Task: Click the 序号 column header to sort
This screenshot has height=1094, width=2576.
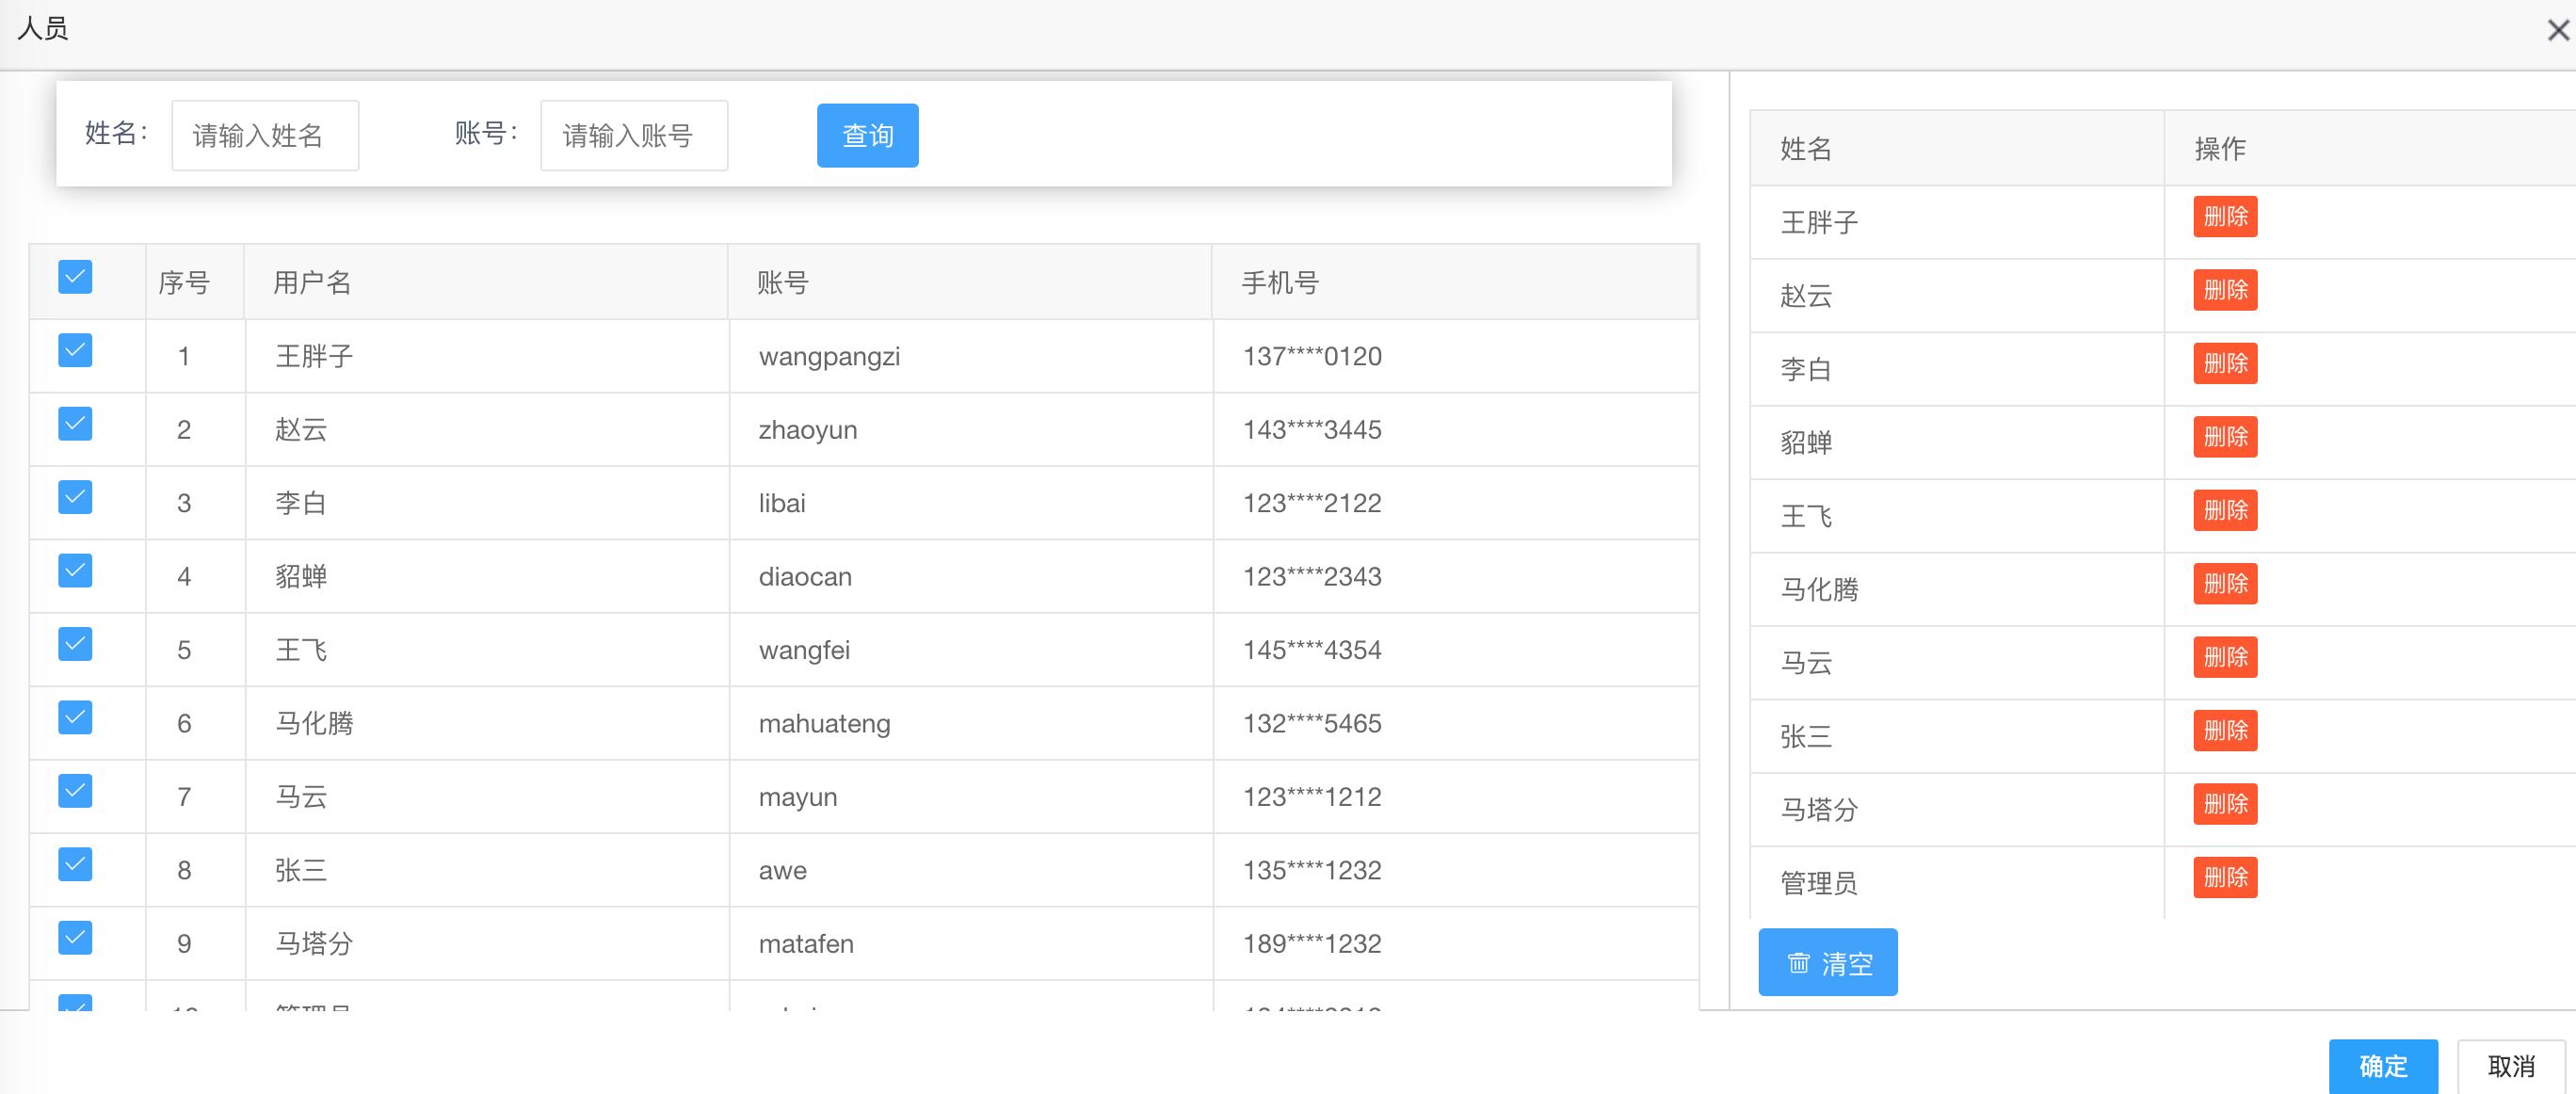Action: pos(185,281)
